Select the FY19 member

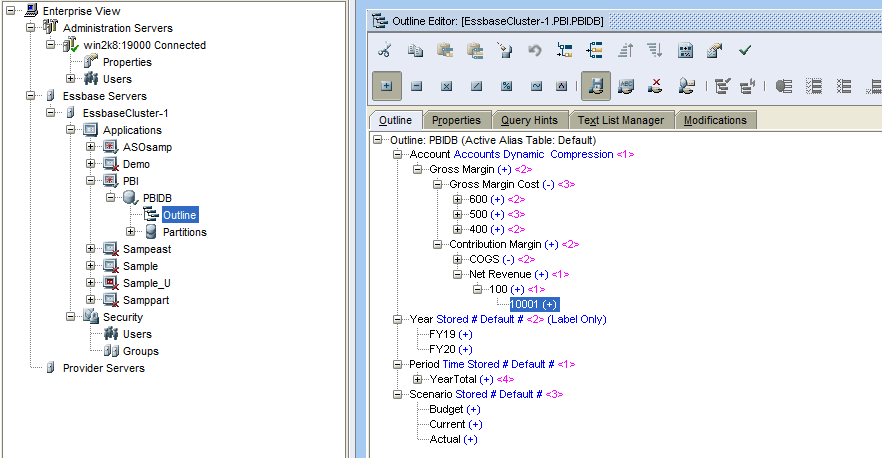click(442, 334)
